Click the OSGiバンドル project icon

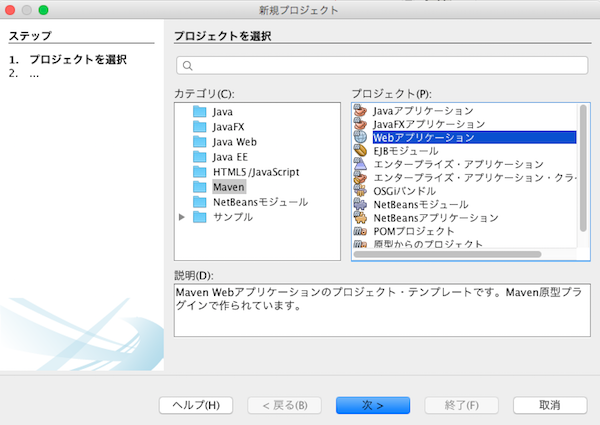click(x=360, y=191)
